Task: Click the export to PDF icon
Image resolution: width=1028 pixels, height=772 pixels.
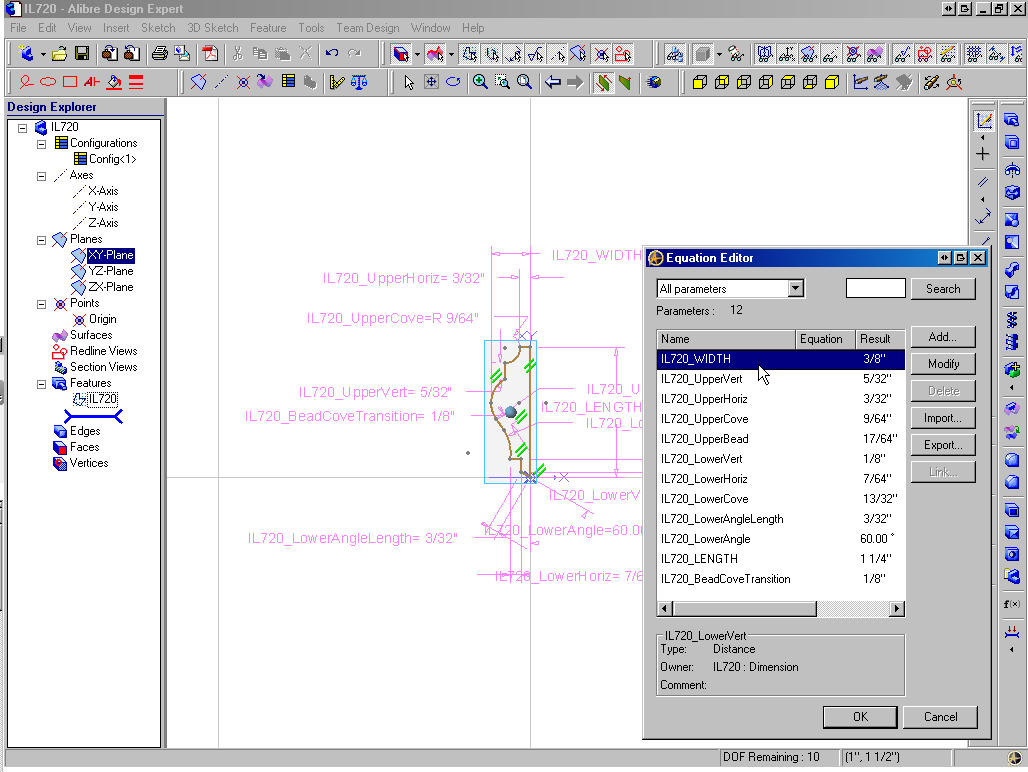Action: [x=210, y=54]
